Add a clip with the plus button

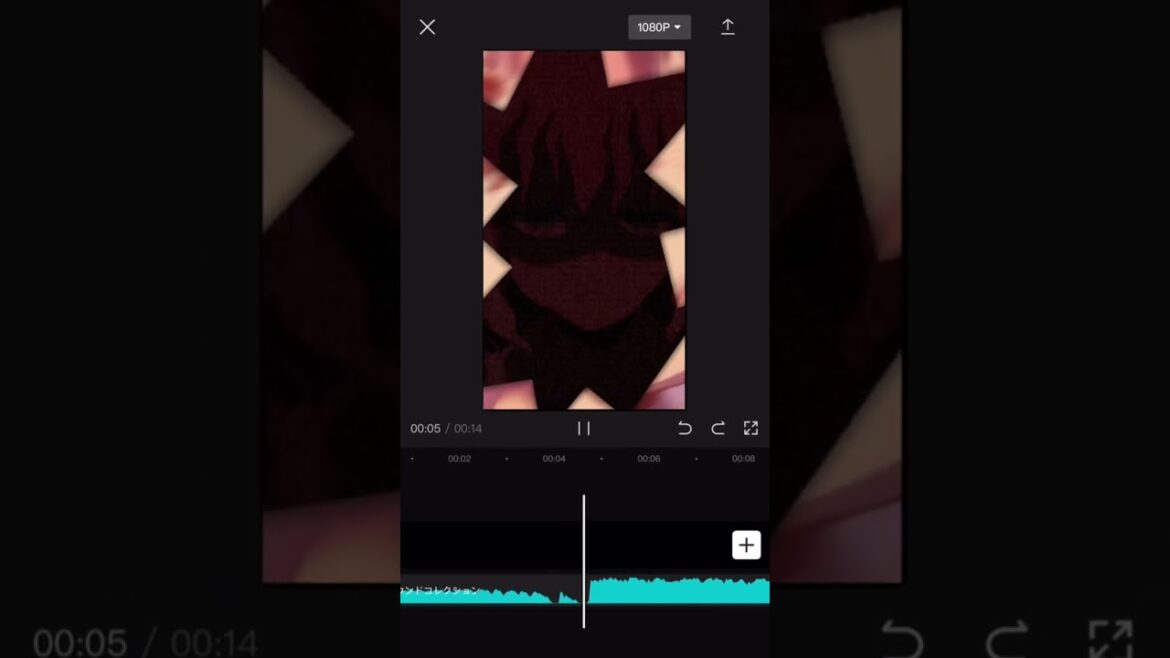(x=746, y=545)
